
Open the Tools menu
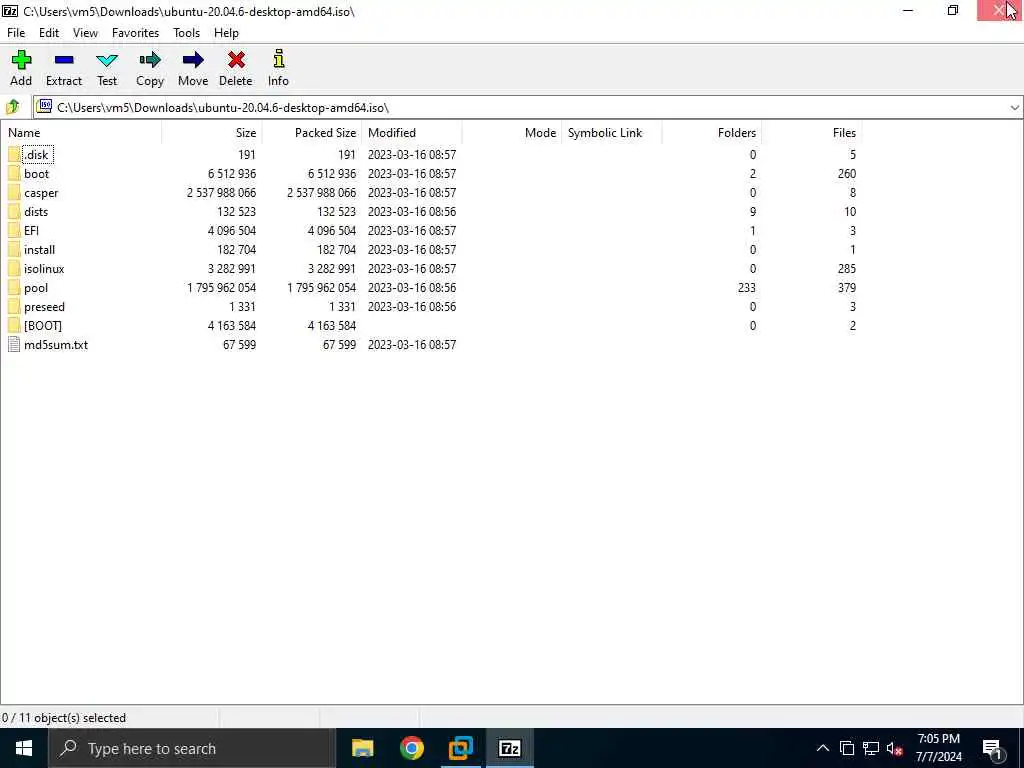[186, 33]
